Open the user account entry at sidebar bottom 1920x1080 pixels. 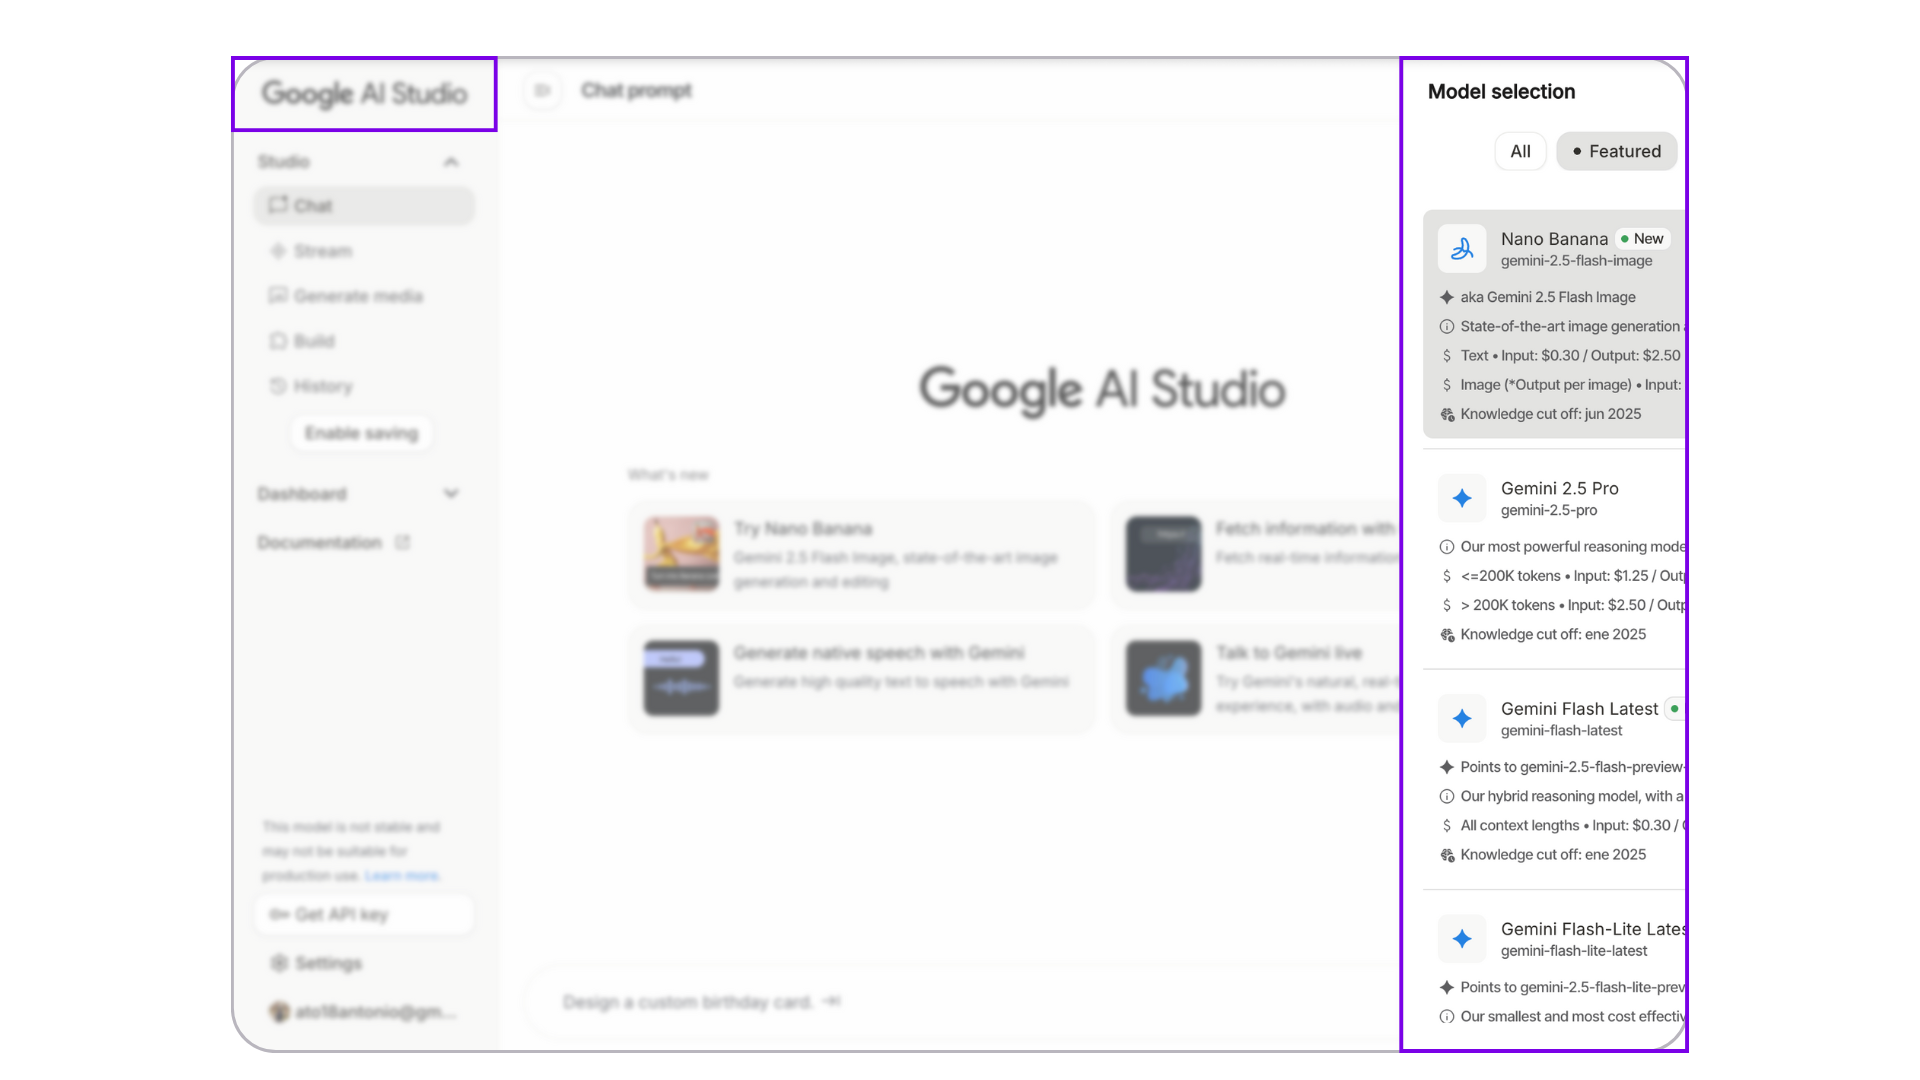pyautogui.click(x=364, y=1011)
